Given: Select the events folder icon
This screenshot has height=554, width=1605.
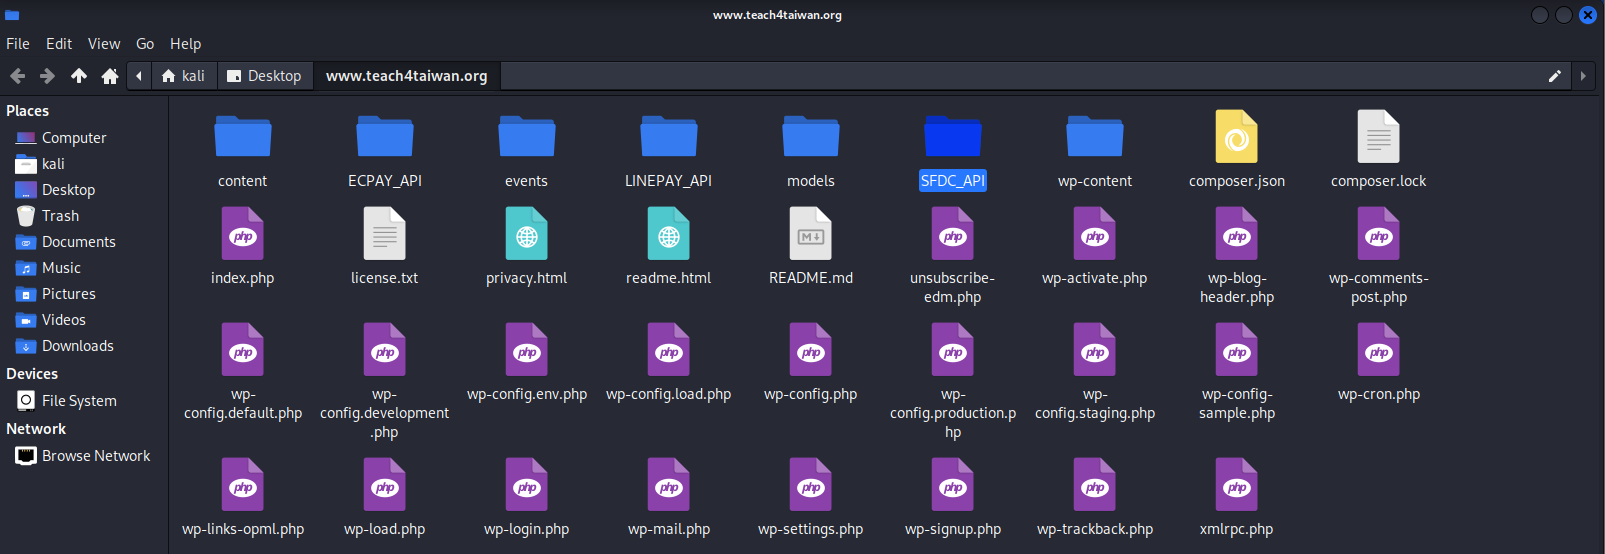Looking at the screenshot, I should point(527,136).
